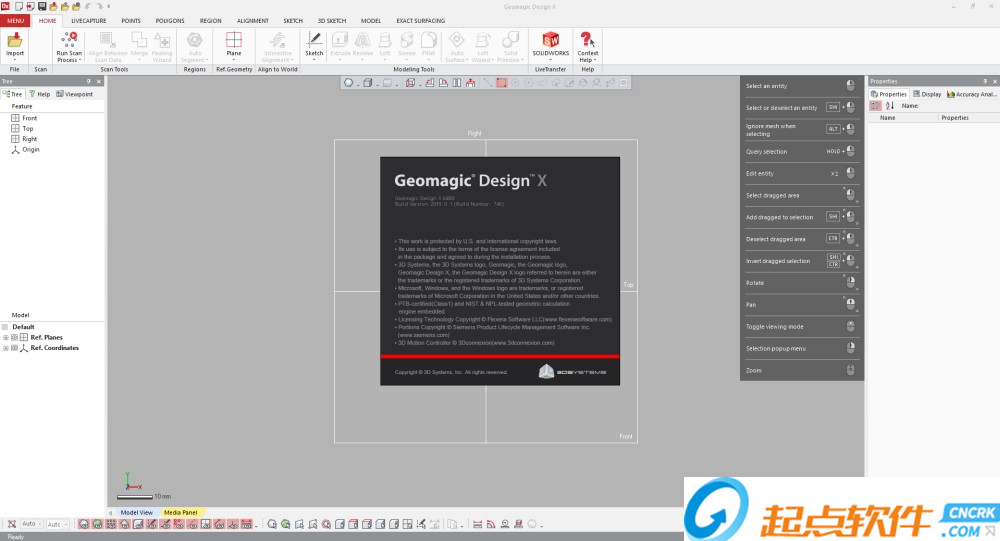Pin the Tree panel with pushpin icon
Viewport: 1000px width, 541px height.
(x=88, y=81)
